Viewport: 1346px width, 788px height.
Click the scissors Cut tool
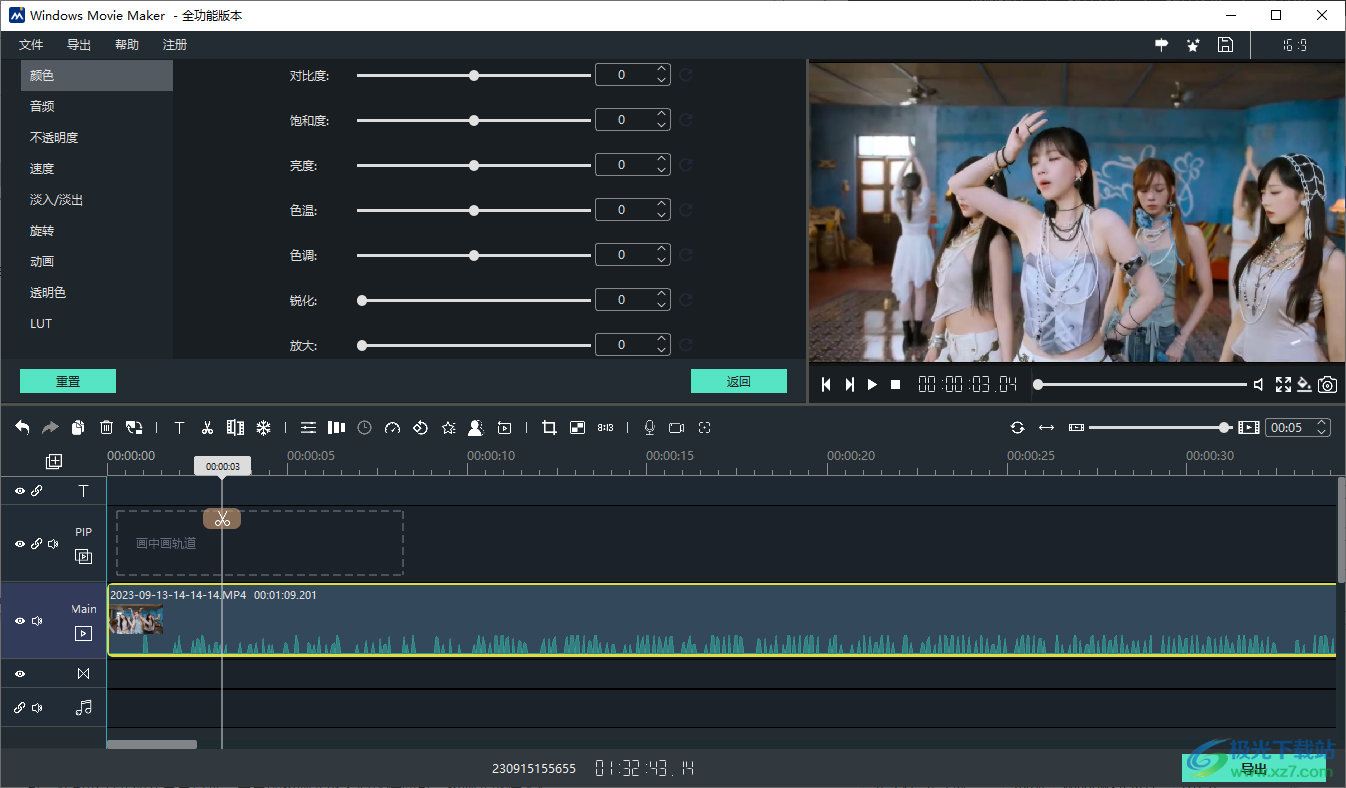pyautogui.click(x=207, y=427)
